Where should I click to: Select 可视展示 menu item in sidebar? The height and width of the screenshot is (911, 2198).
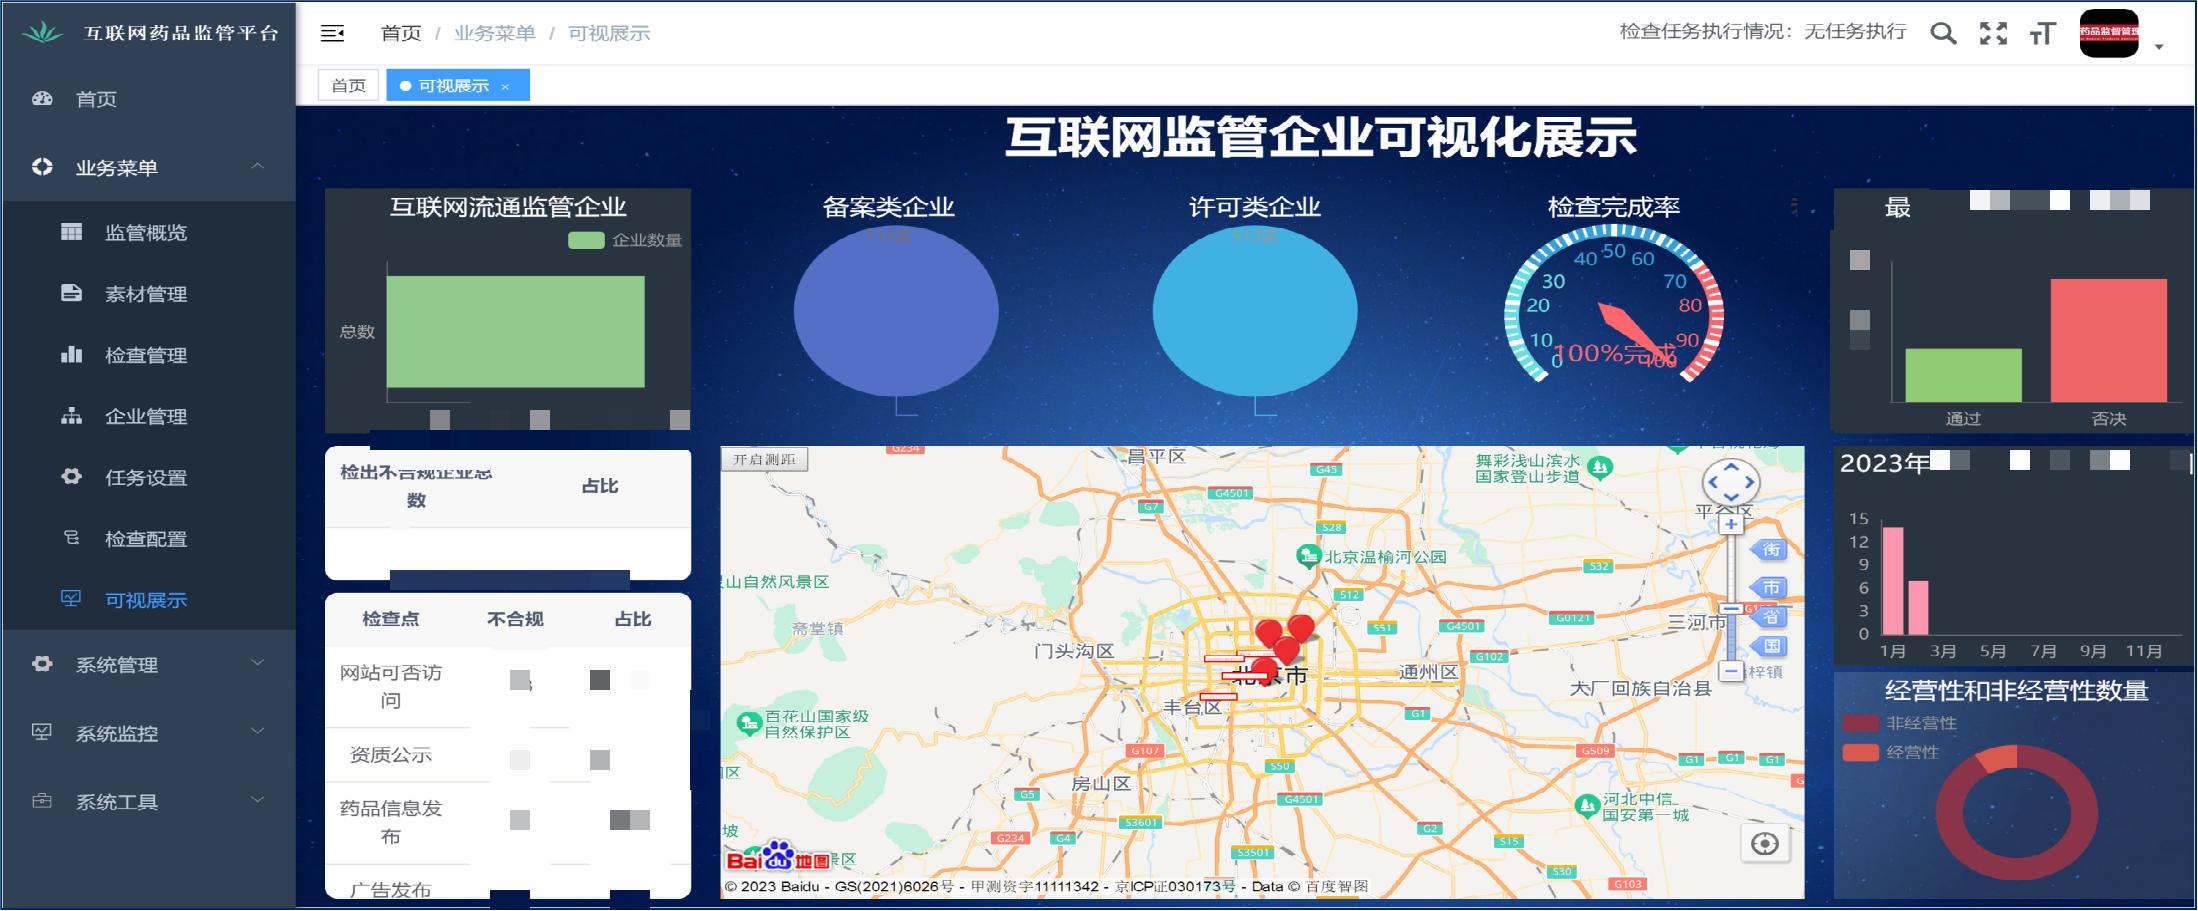coord(148,599)
